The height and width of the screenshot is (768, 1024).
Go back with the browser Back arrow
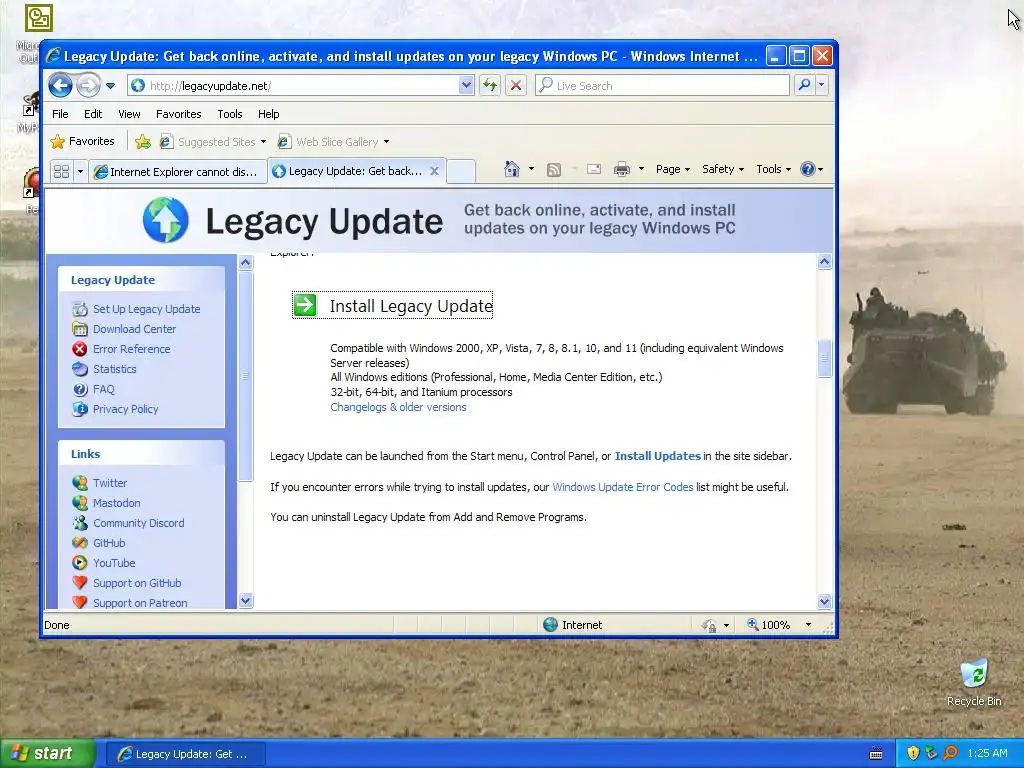tap(60, 86)
